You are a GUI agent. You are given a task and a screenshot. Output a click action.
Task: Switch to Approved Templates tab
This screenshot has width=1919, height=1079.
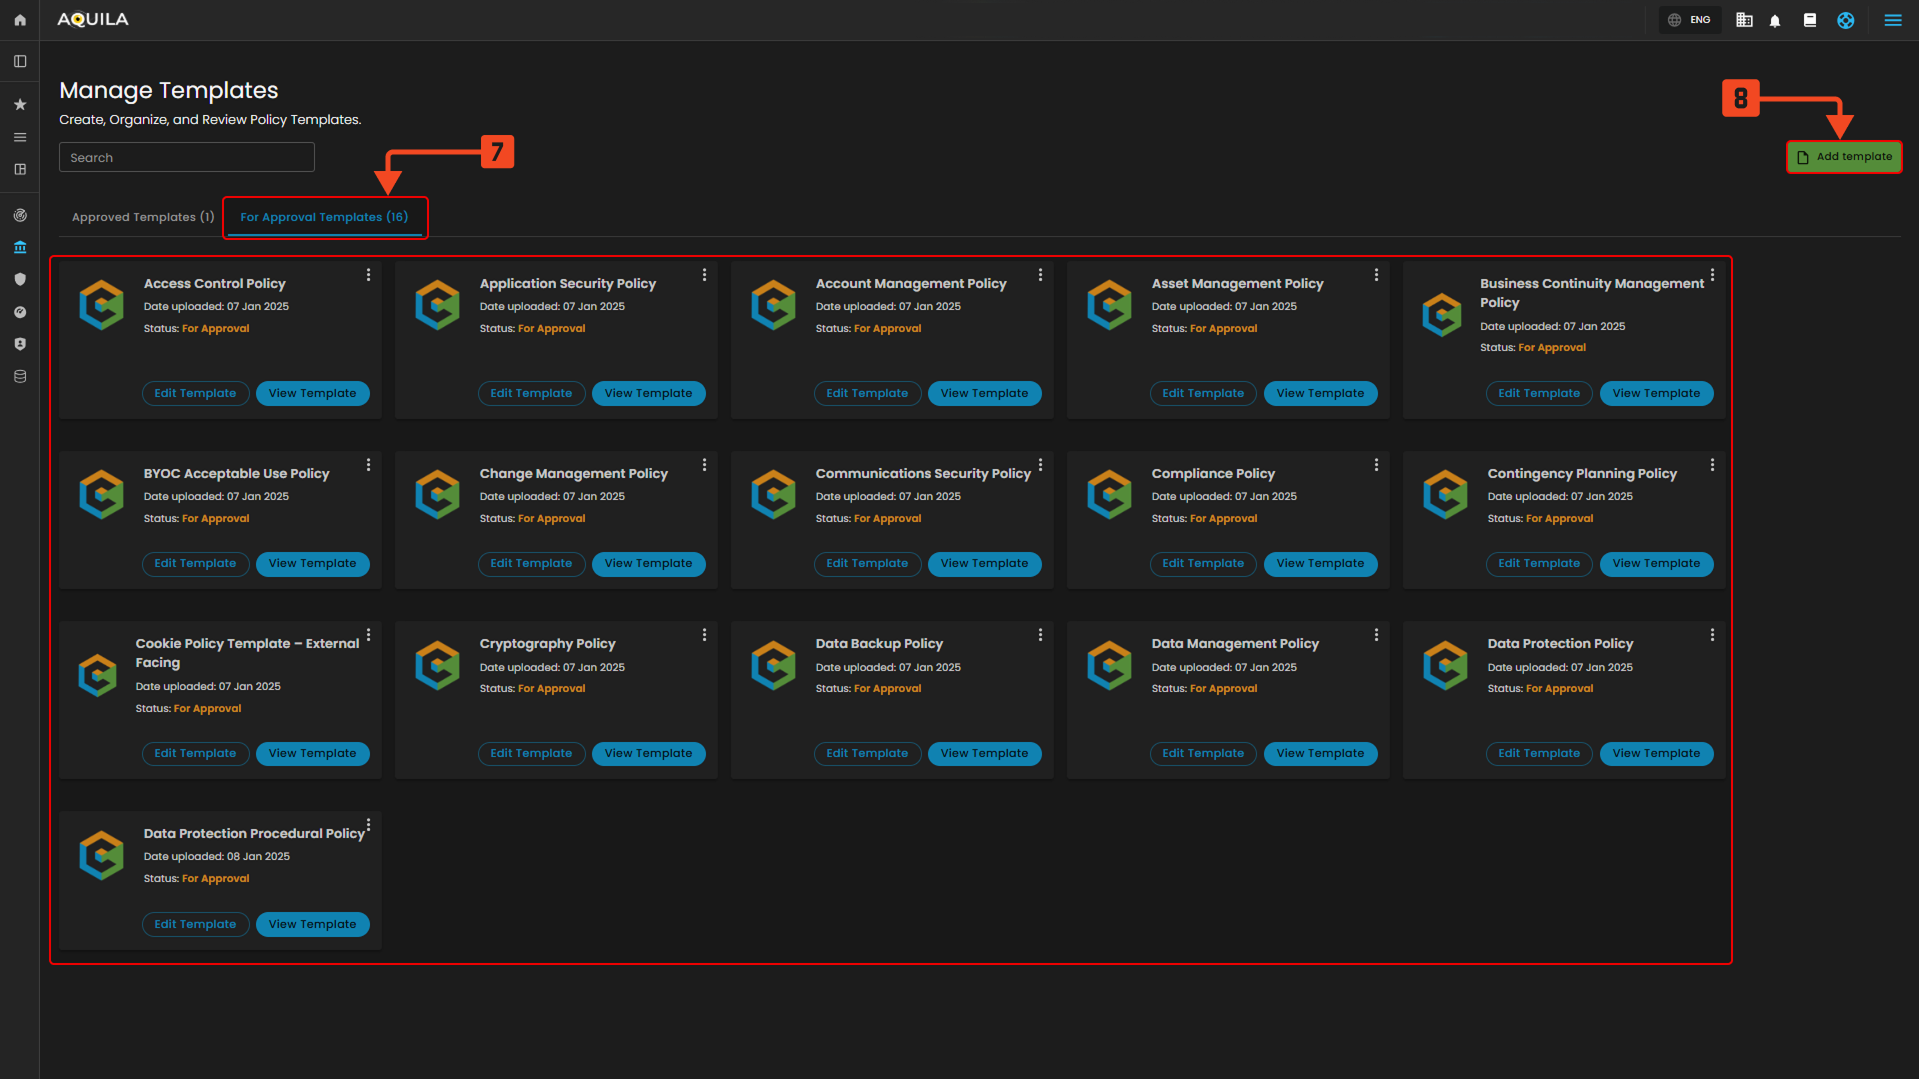[x=143, y=217]
